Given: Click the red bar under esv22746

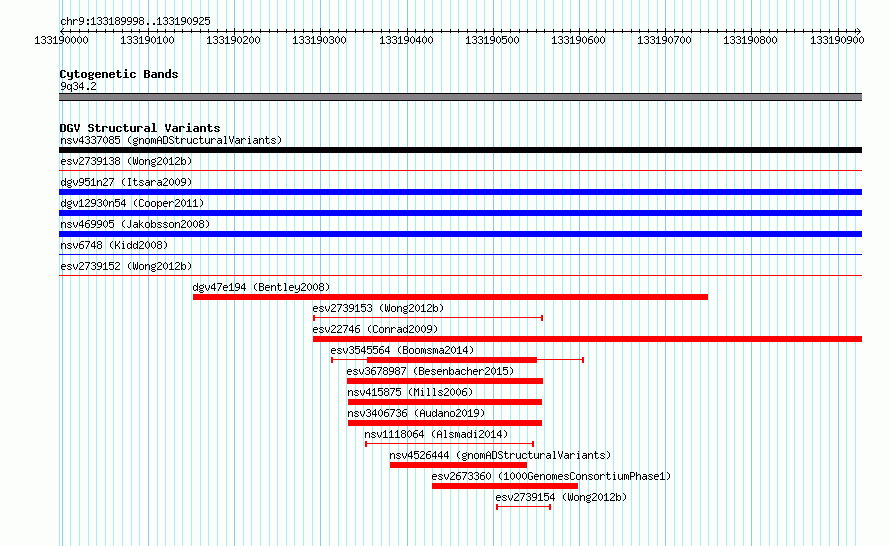Looking at the screenshot, I should point(587,339).
